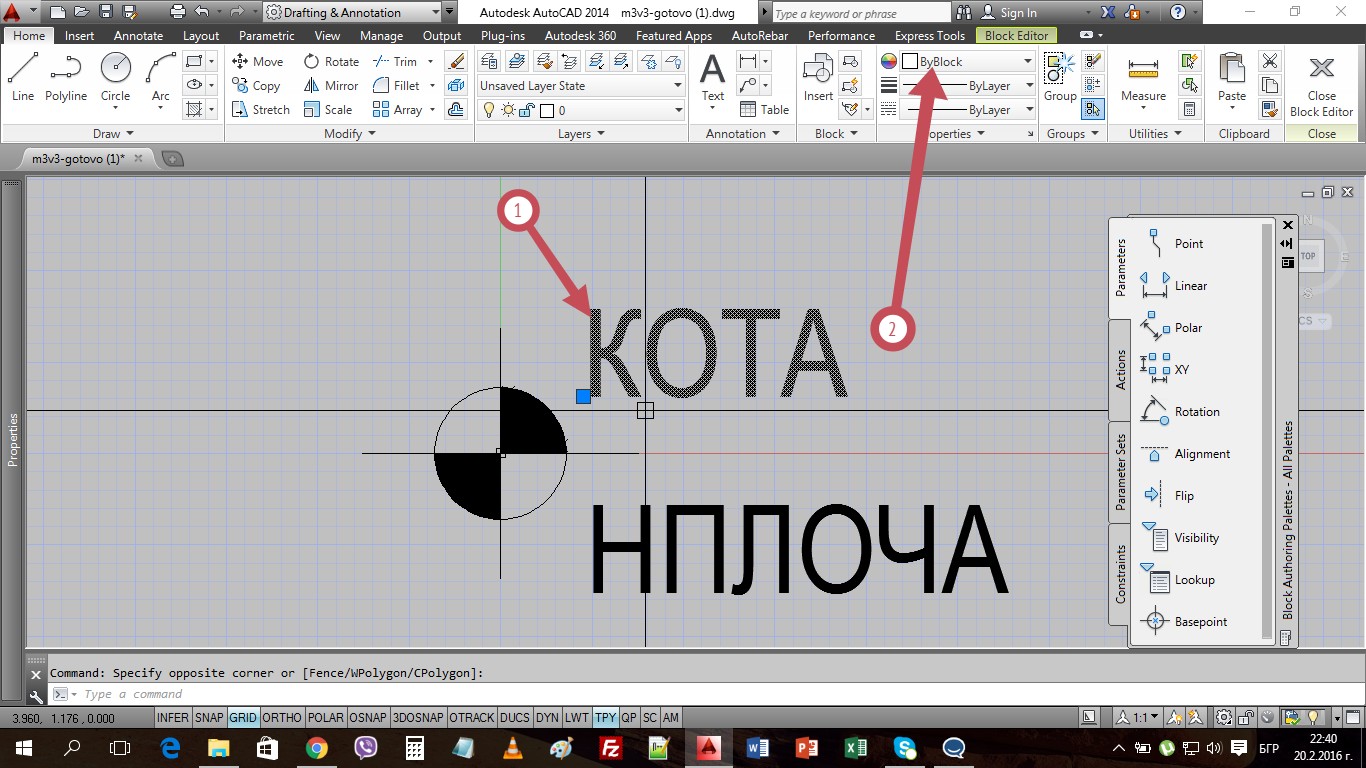Add a Linear parameter
Screen dimensions: 1366x768
(1176, 285)
